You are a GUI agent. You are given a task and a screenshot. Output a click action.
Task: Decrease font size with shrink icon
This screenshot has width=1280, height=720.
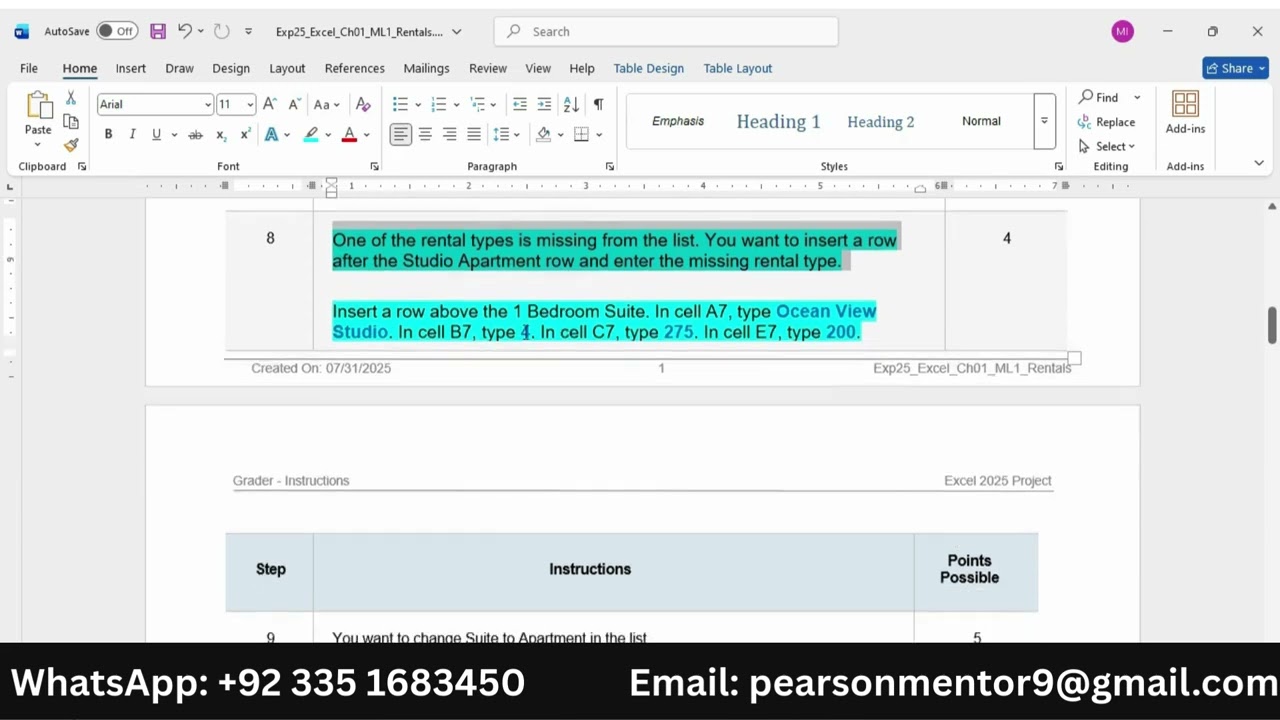[294, 104]
